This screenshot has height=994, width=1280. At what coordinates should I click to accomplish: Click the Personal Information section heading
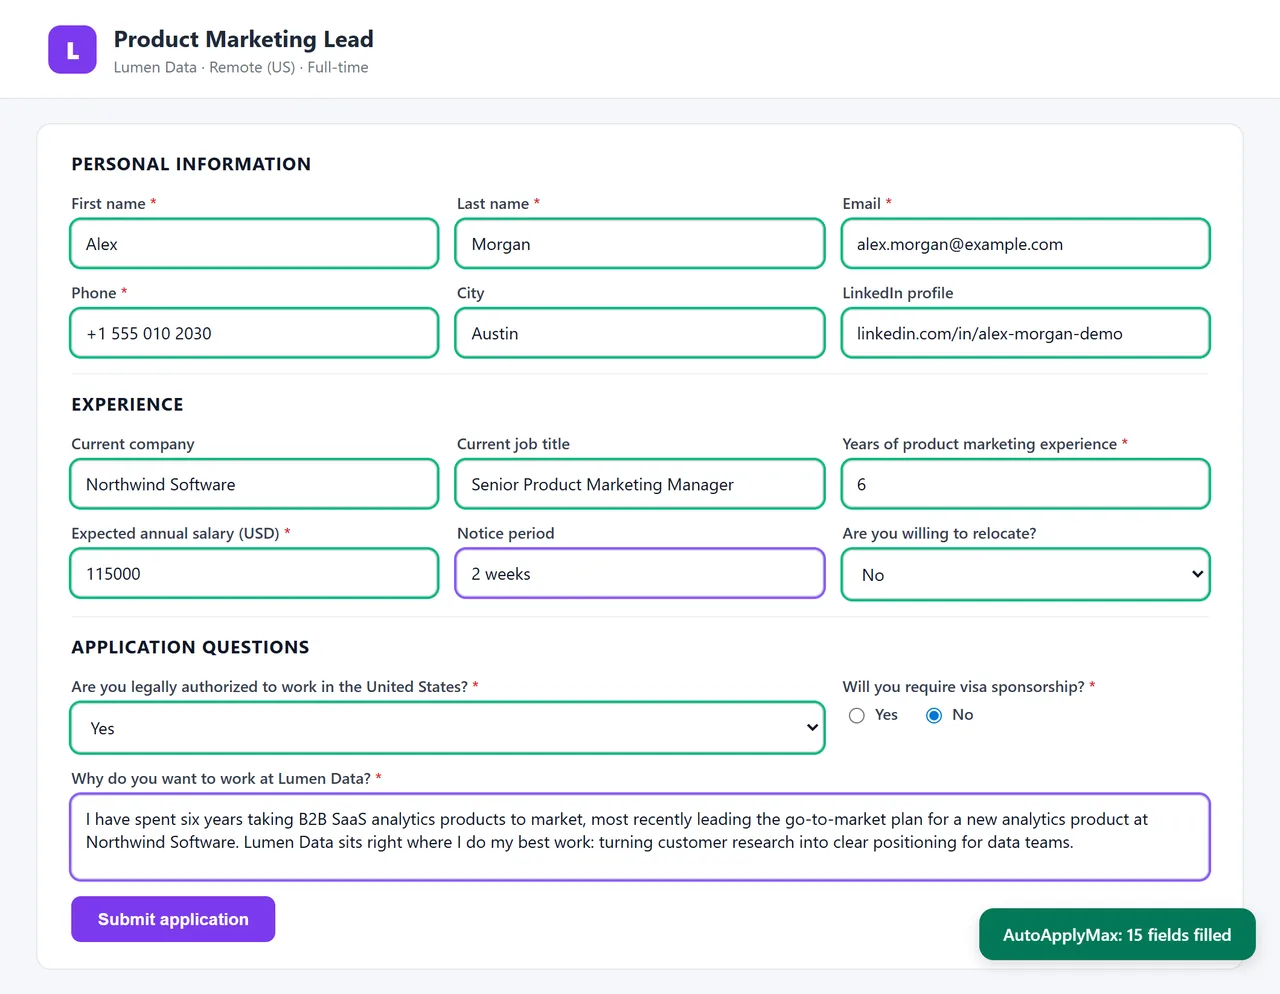(191, 164)
